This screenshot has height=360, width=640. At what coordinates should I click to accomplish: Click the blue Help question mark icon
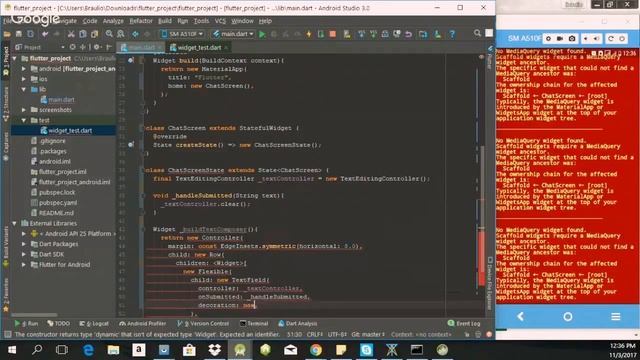[x=452, y=34]
